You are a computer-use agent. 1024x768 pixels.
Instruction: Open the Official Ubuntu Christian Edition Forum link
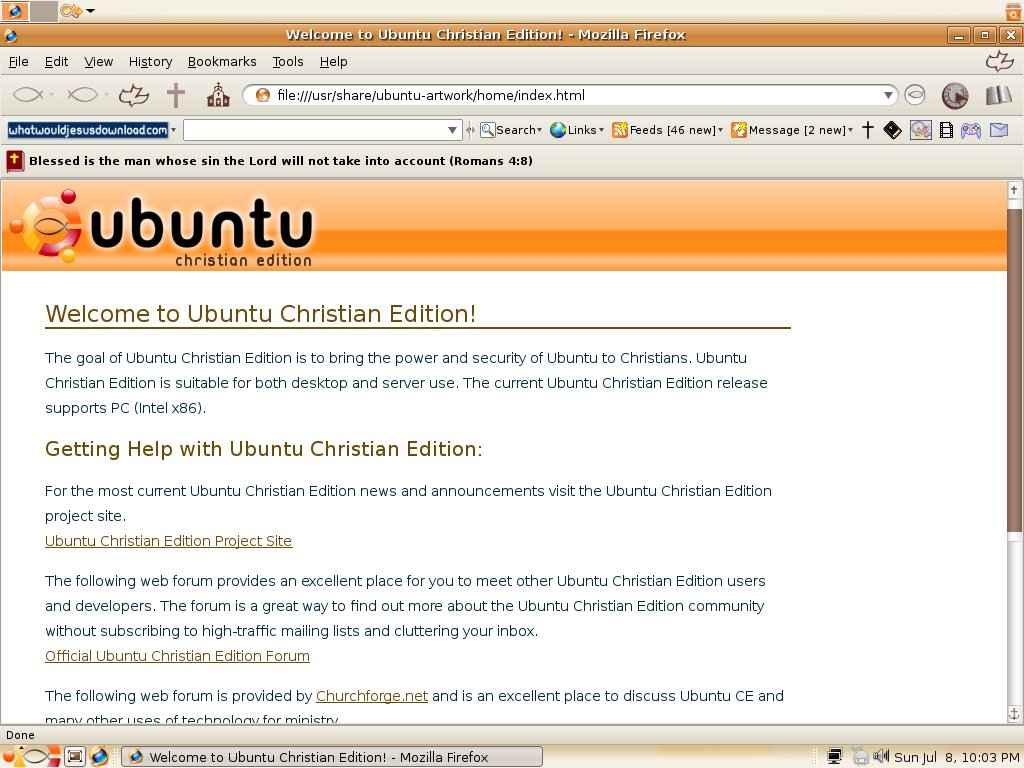pyautogui.click(x=177, y=656)
